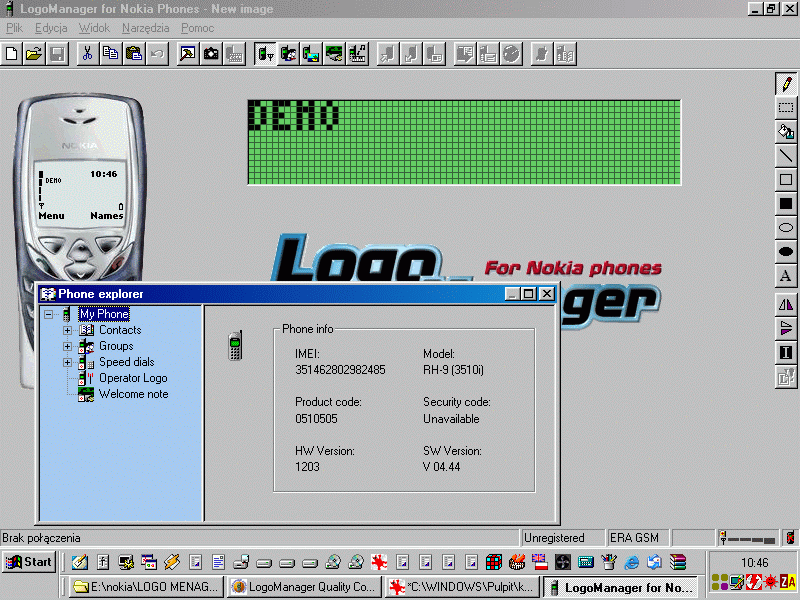
Task: Choose the paint bucket fill tool
Action: pos(786,132)
